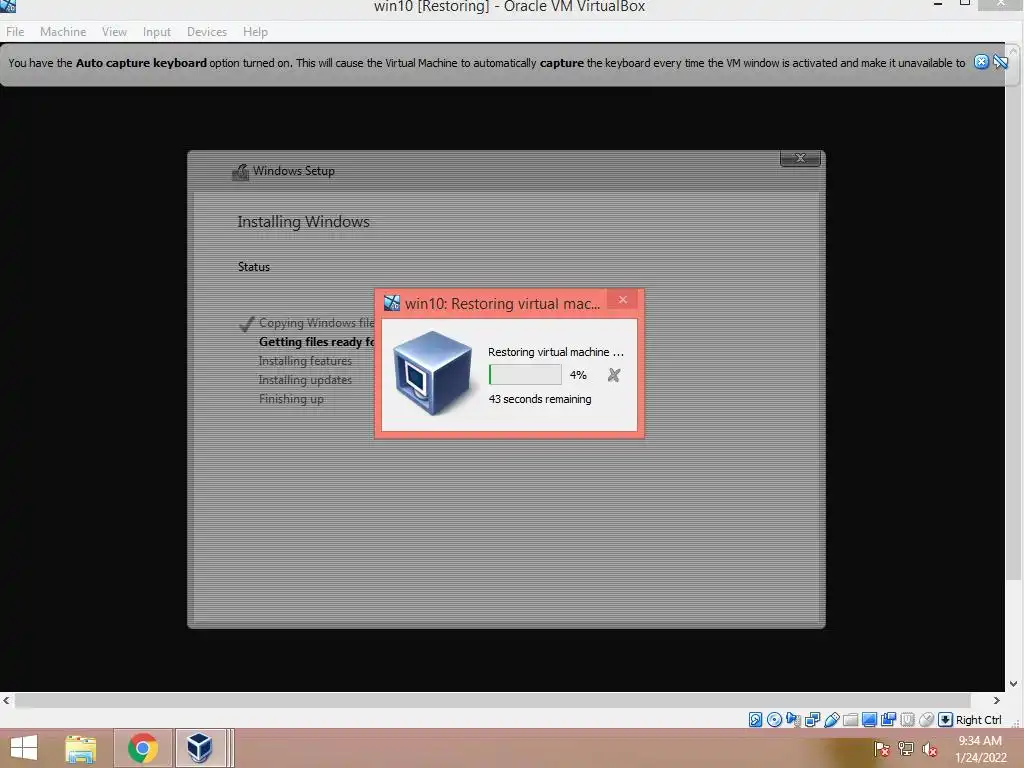Viewport: 1024px width, 768px height.
Task: Open the Action Center flag tray icon
Action: point(882,749)
